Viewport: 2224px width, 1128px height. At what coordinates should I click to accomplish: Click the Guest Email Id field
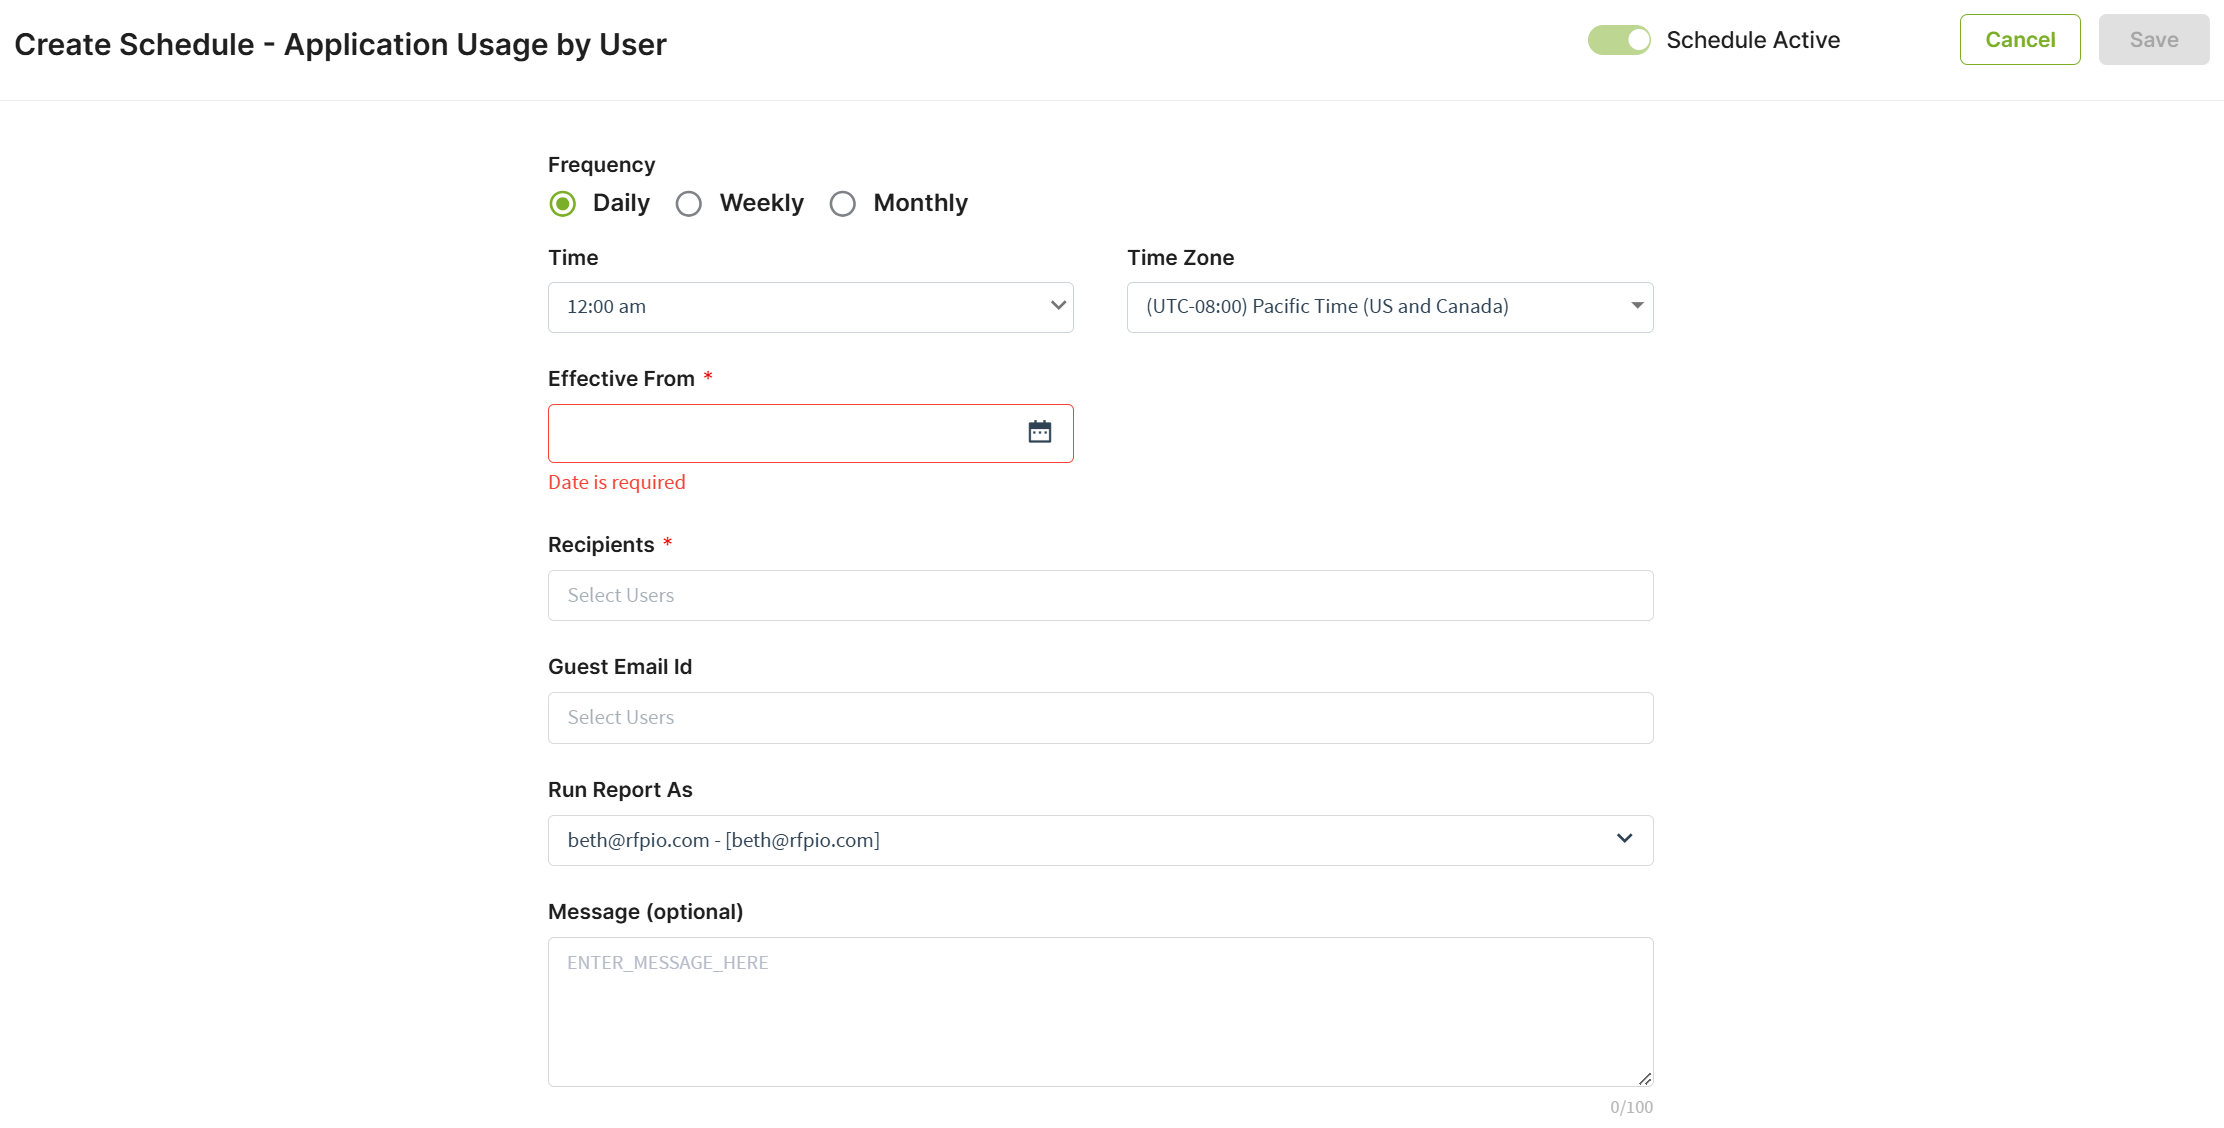tap(1100, 717)
